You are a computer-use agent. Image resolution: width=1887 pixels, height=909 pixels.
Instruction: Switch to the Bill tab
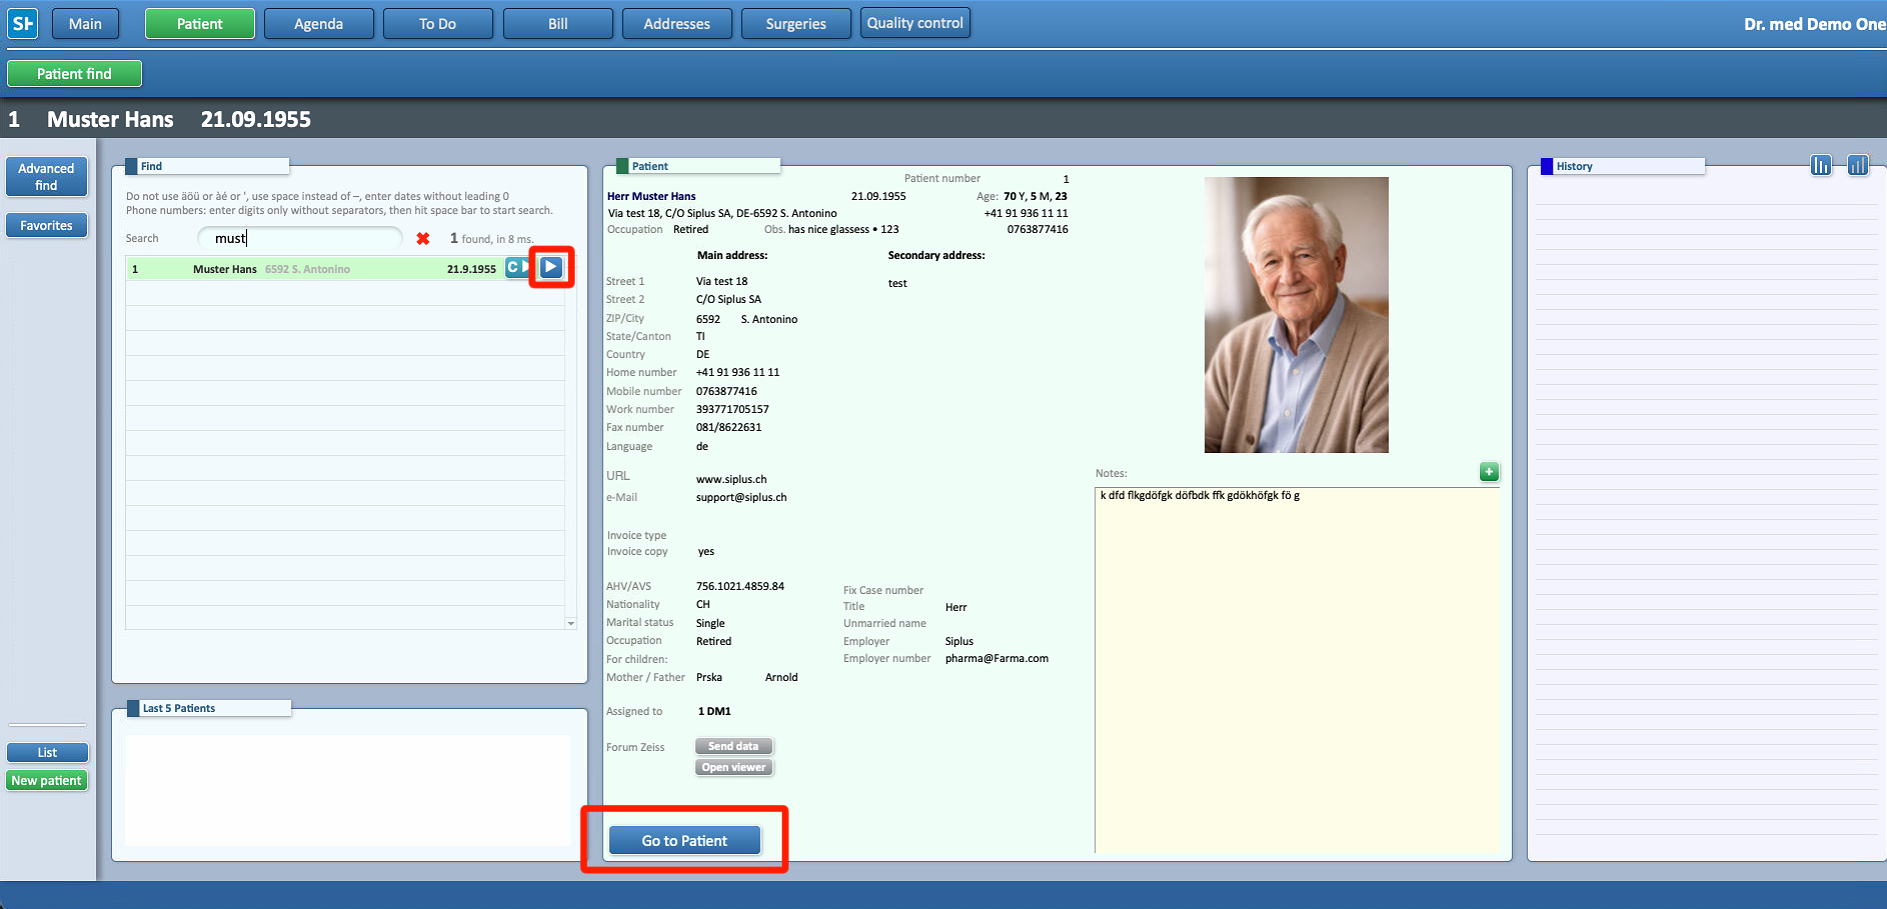coord(557,24)
